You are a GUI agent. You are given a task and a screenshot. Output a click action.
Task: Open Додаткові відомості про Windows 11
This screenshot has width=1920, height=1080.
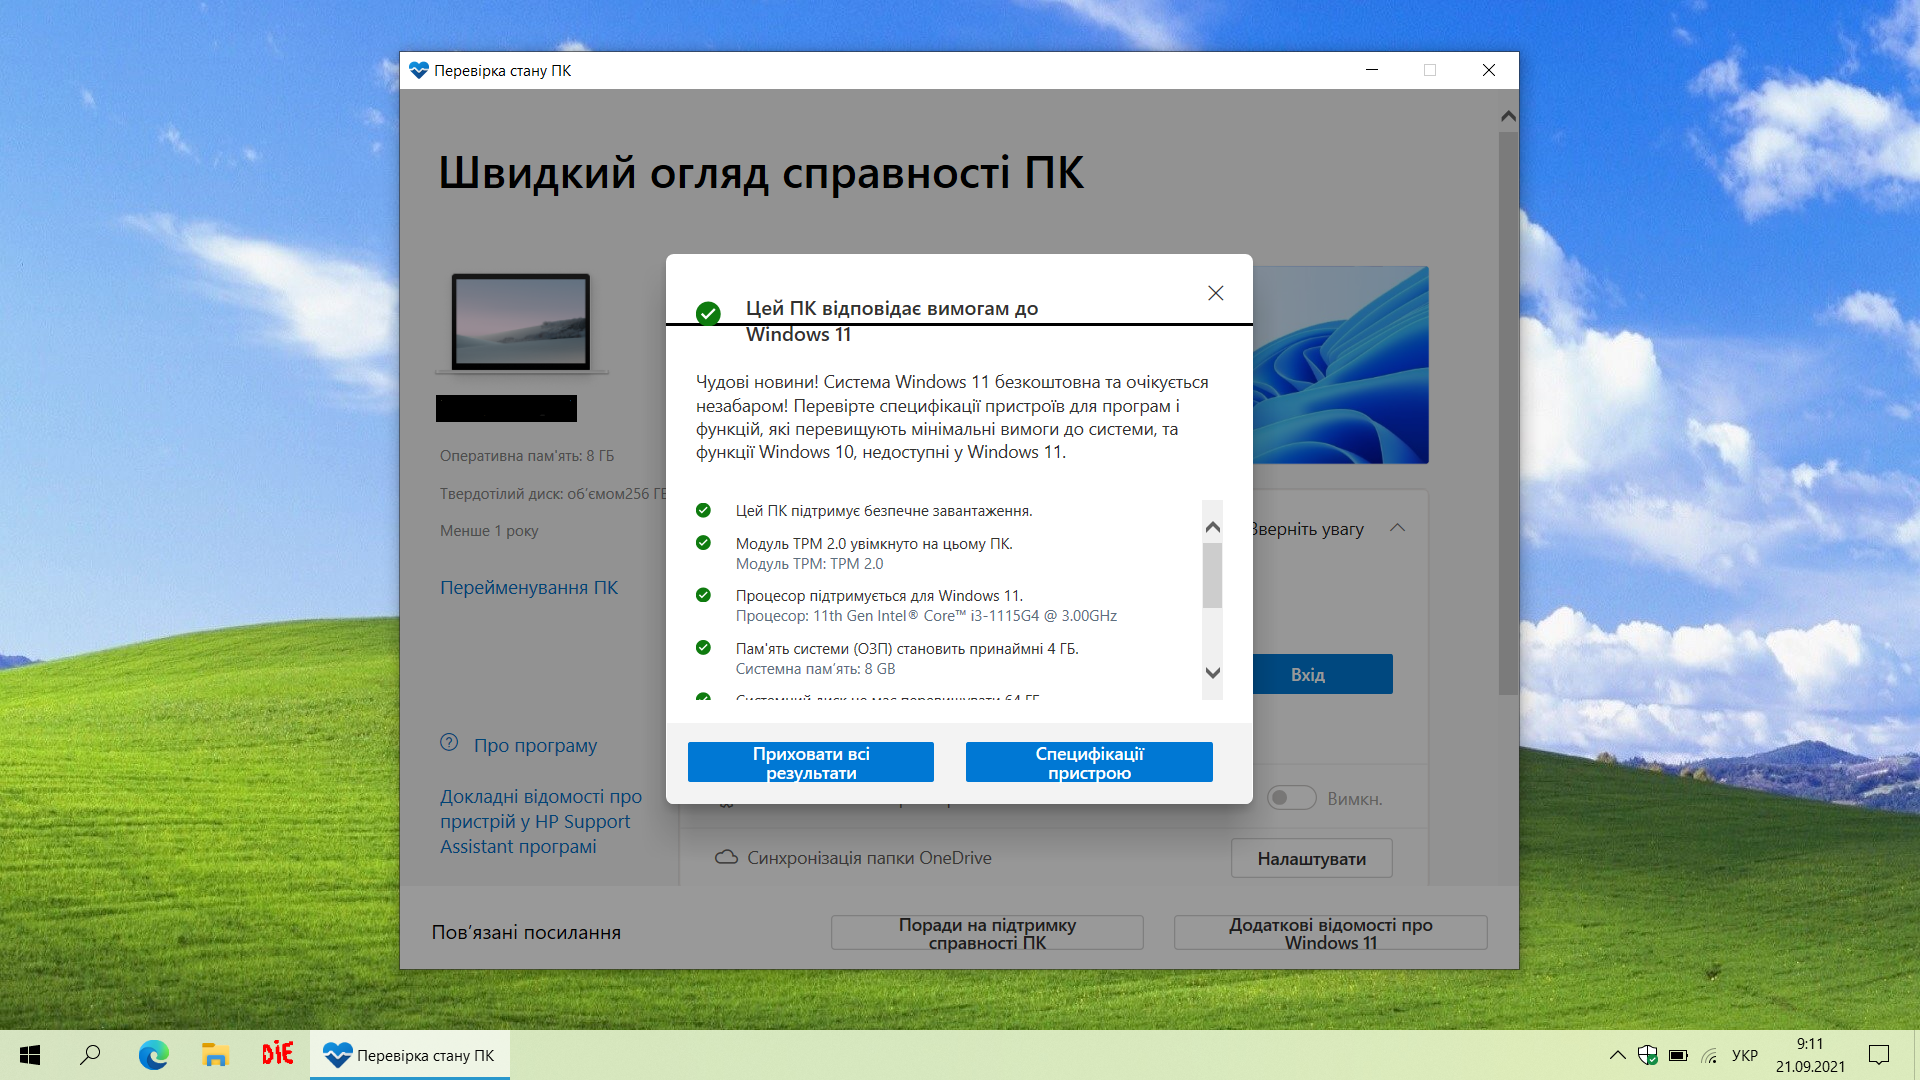pyautogui.click(x=1330, y=933)
